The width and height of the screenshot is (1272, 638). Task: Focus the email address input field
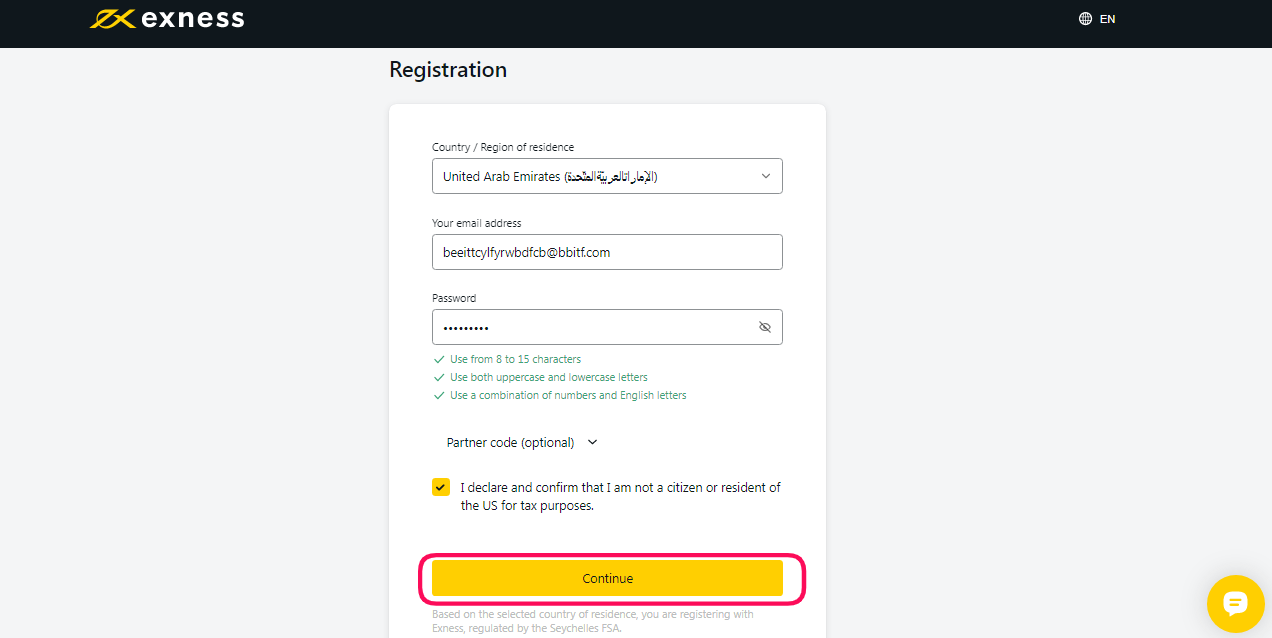[607, 252]
